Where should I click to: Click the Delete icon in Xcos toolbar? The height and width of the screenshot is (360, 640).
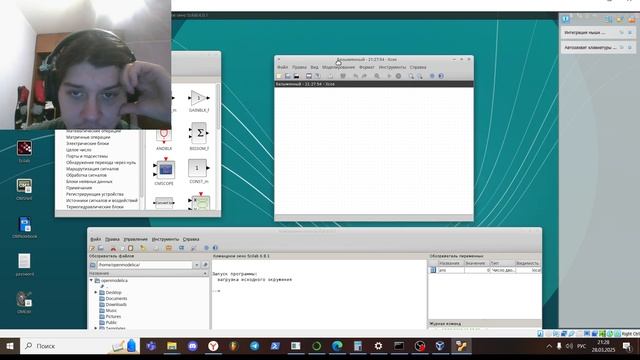pos(343,76)
